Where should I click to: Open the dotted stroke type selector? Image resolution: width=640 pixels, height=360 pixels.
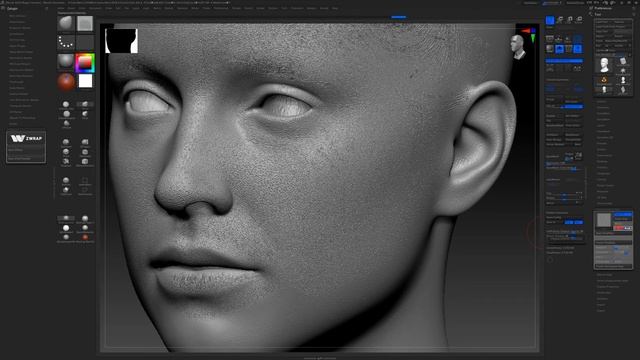pos(66,42)
